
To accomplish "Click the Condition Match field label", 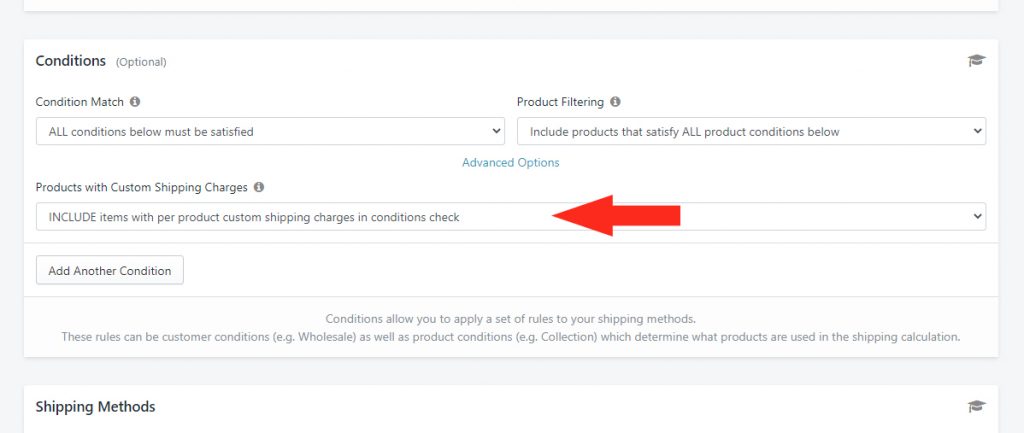I will click(80, 102).
